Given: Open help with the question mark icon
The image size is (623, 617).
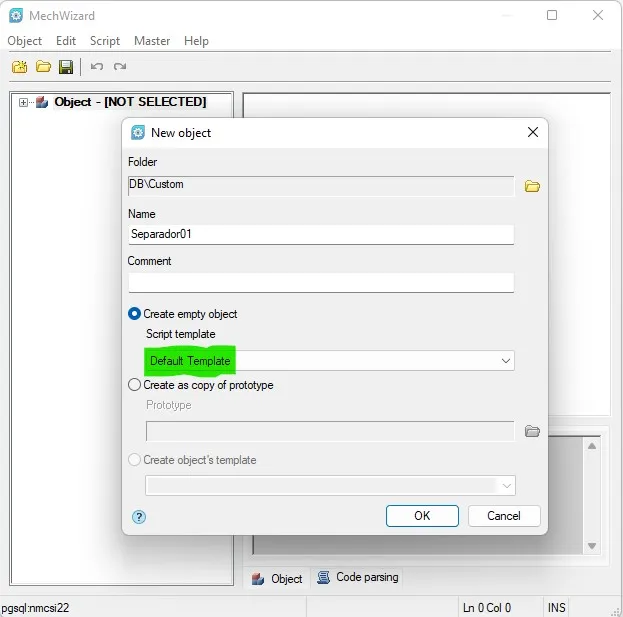Looking at the screenshot, I should (139, 517).
